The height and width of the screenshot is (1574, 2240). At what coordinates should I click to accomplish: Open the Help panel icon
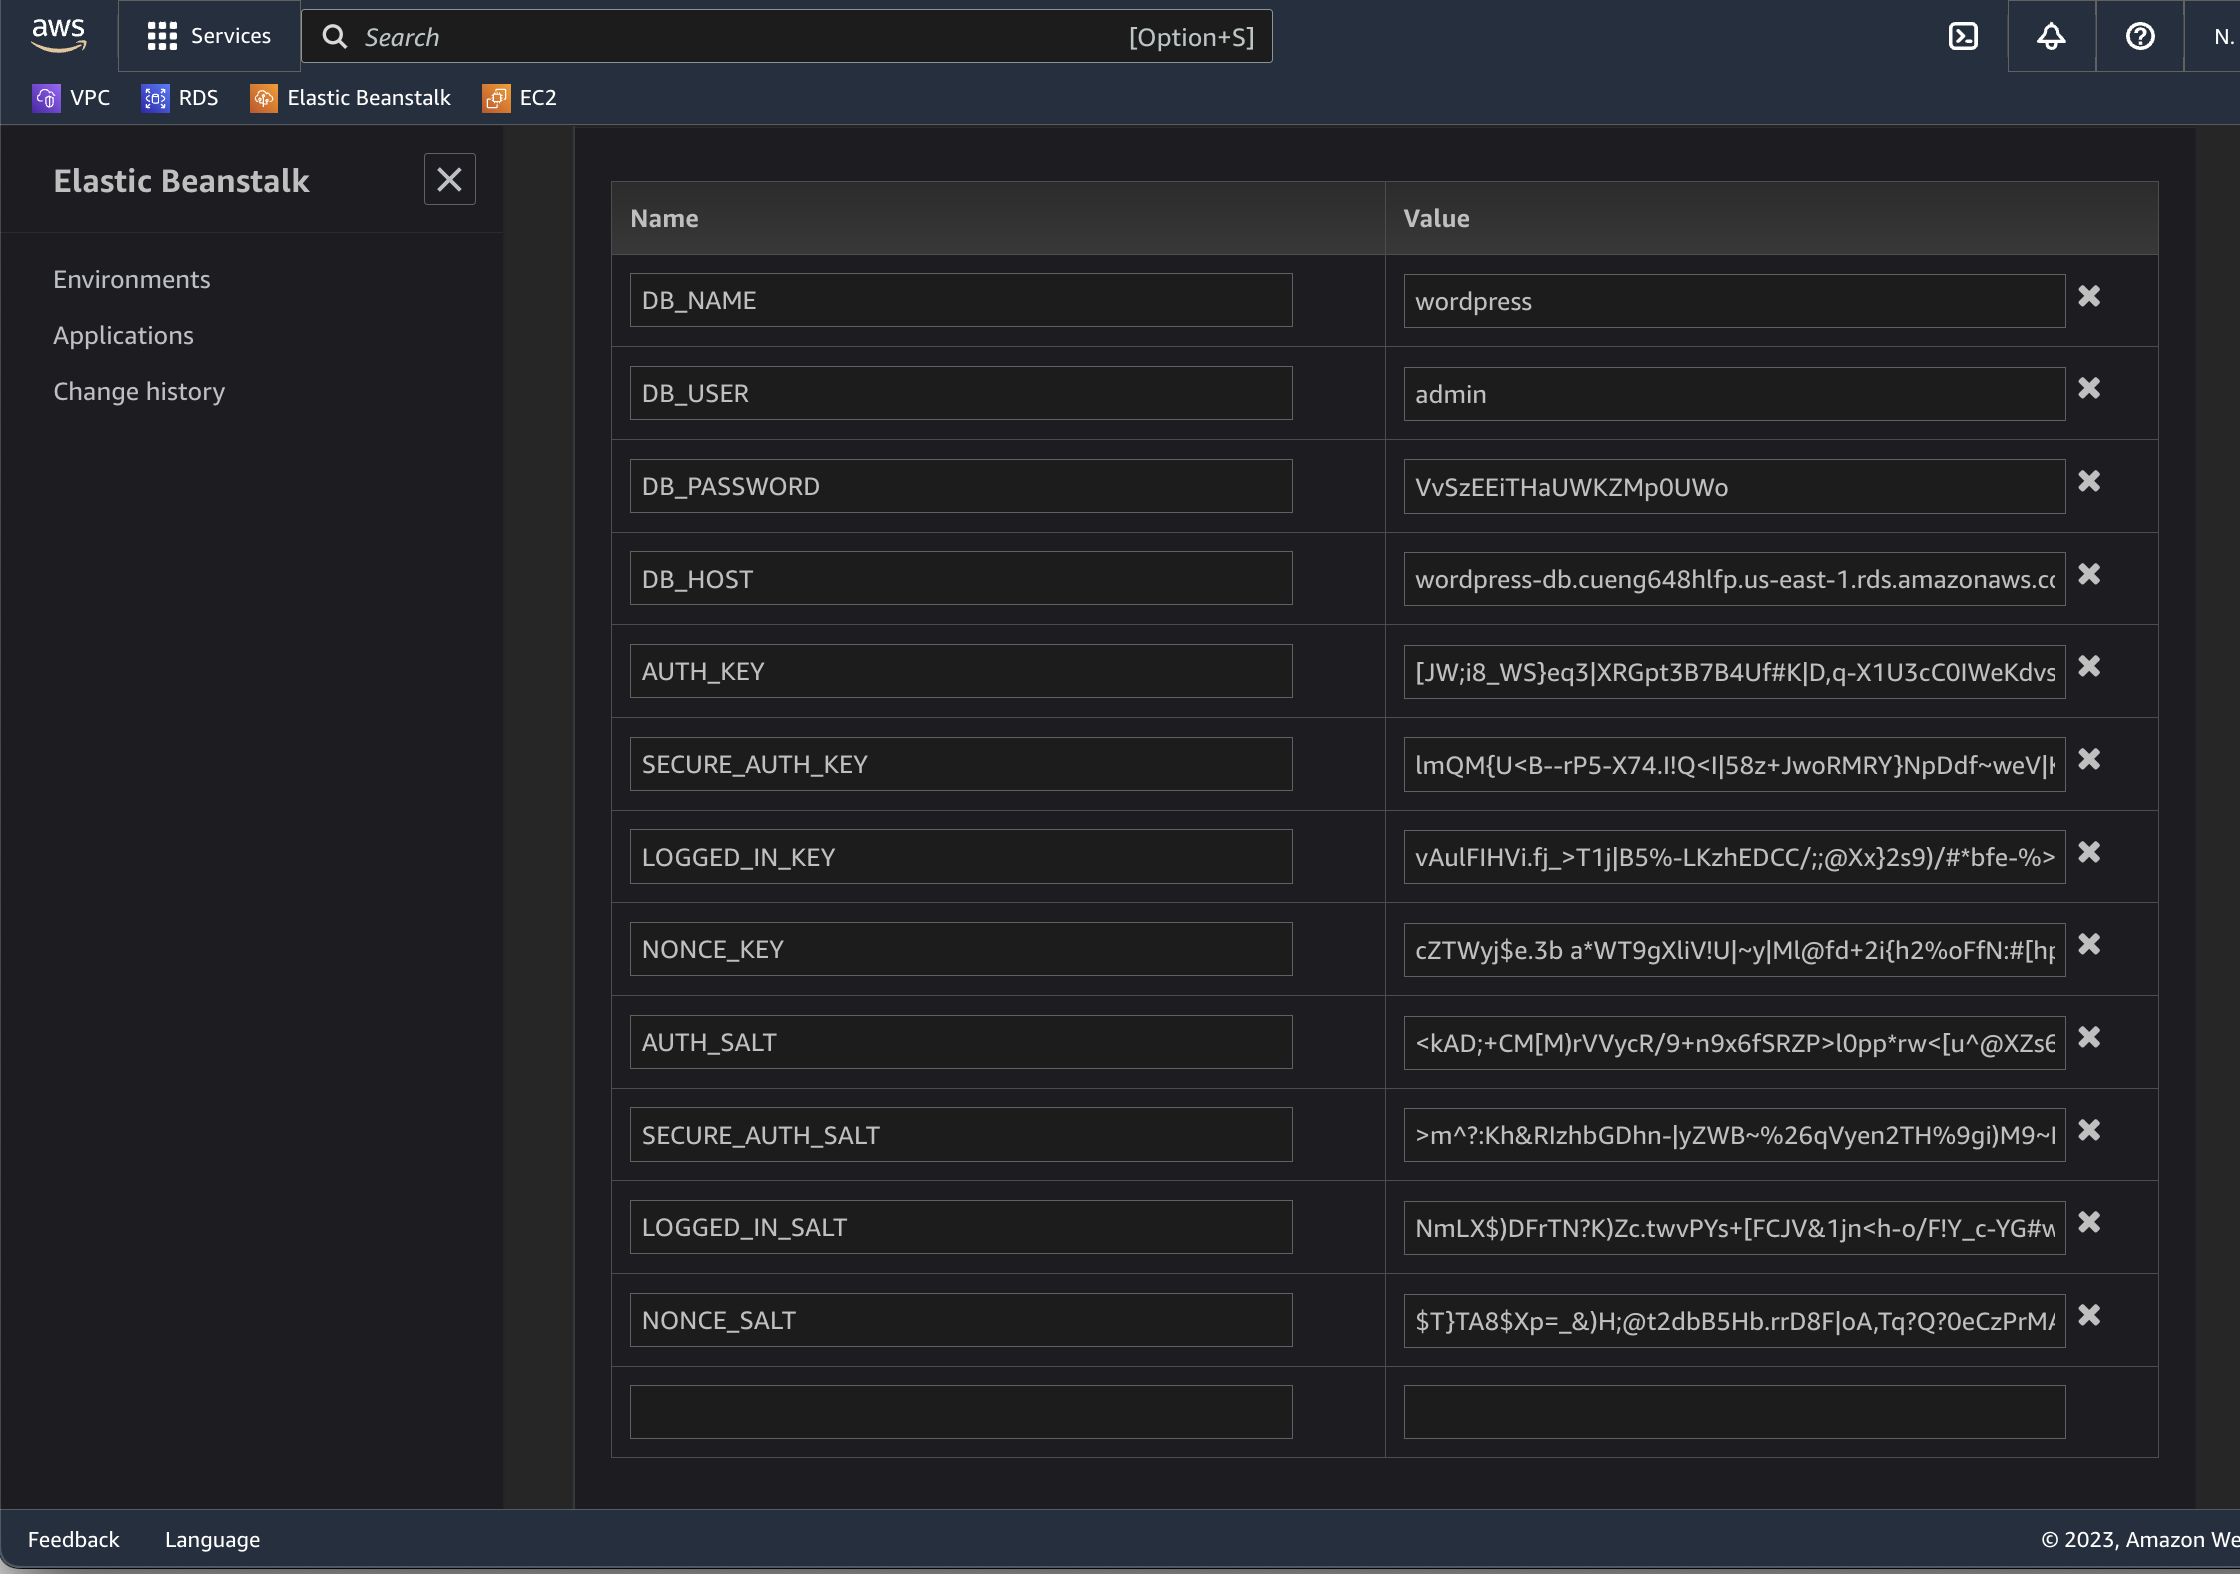tap(2139, 36)
